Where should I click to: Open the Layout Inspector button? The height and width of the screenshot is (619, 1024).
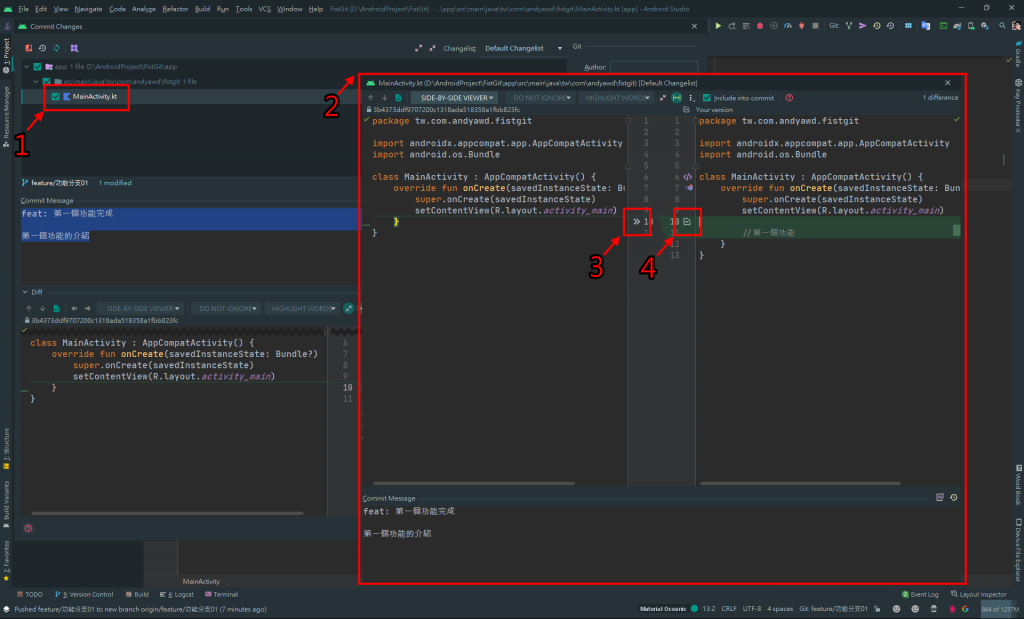[978, 594]
